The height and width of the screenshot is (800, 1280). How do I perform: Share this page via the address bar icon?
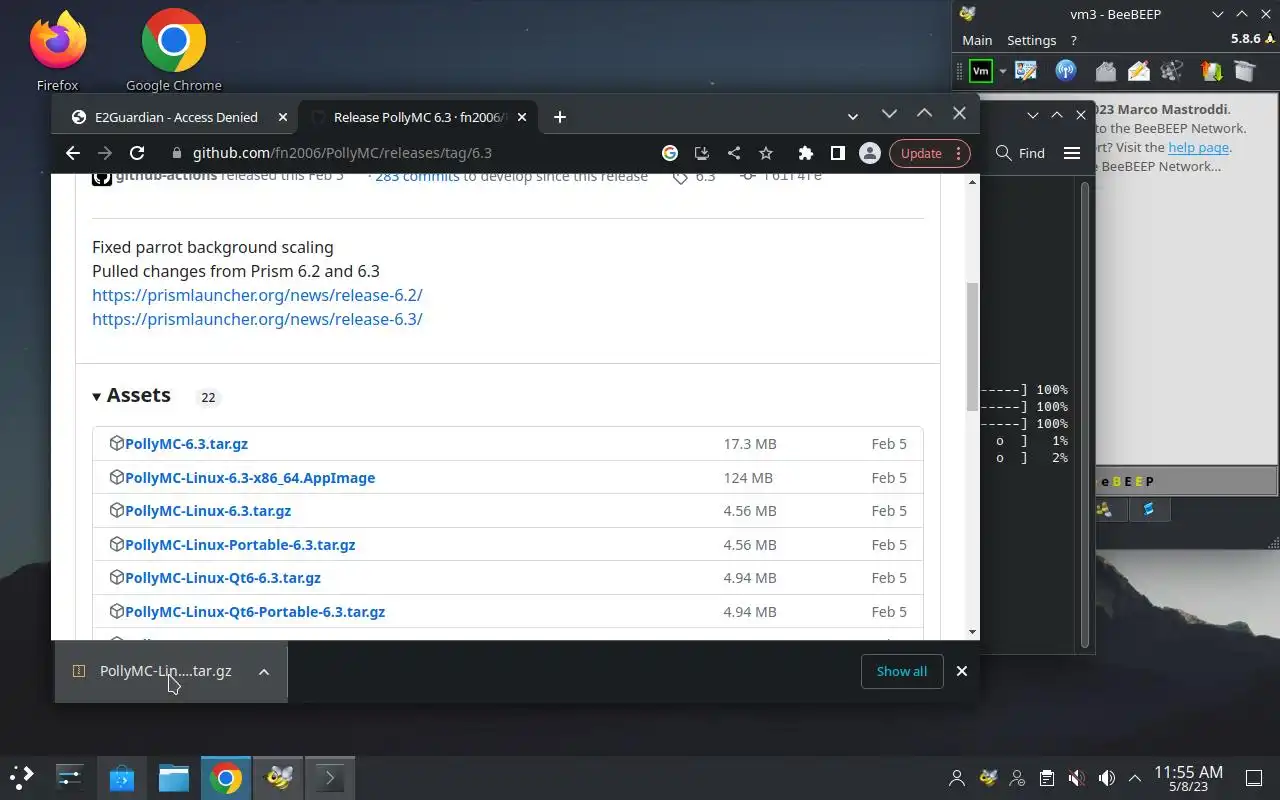(x=734, y=153)
